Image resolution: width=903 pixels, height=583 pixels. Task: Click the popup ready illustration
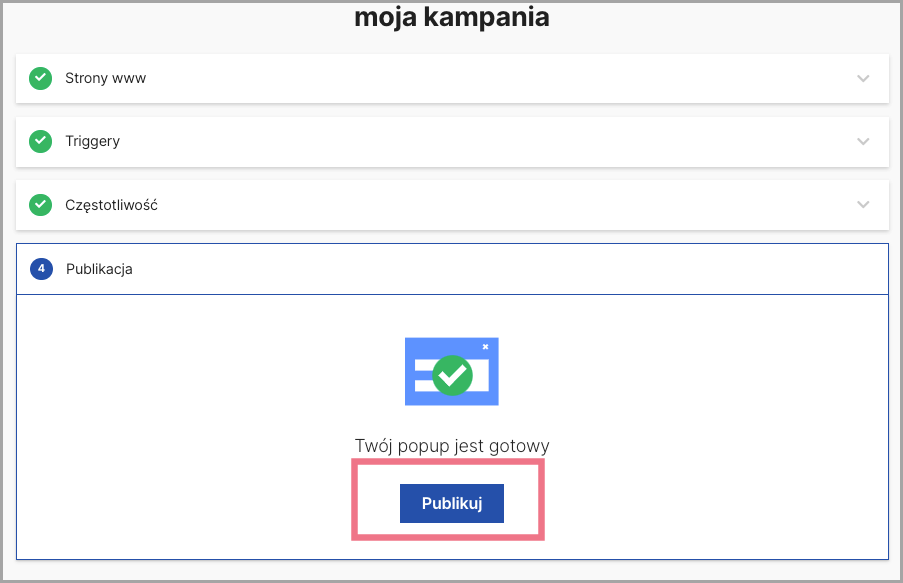[x=452, y=372]
